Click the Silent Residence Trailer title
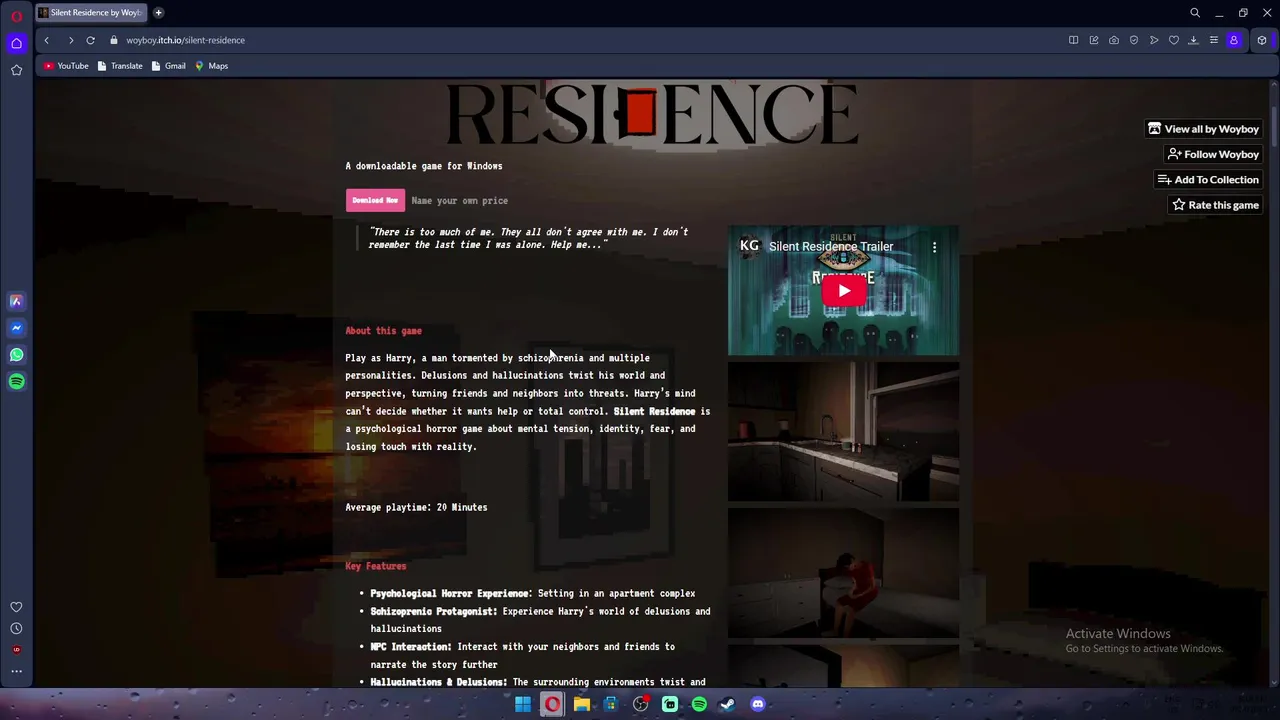Image resolution: width=1280 pixels, height=720 pixels. 831,246
